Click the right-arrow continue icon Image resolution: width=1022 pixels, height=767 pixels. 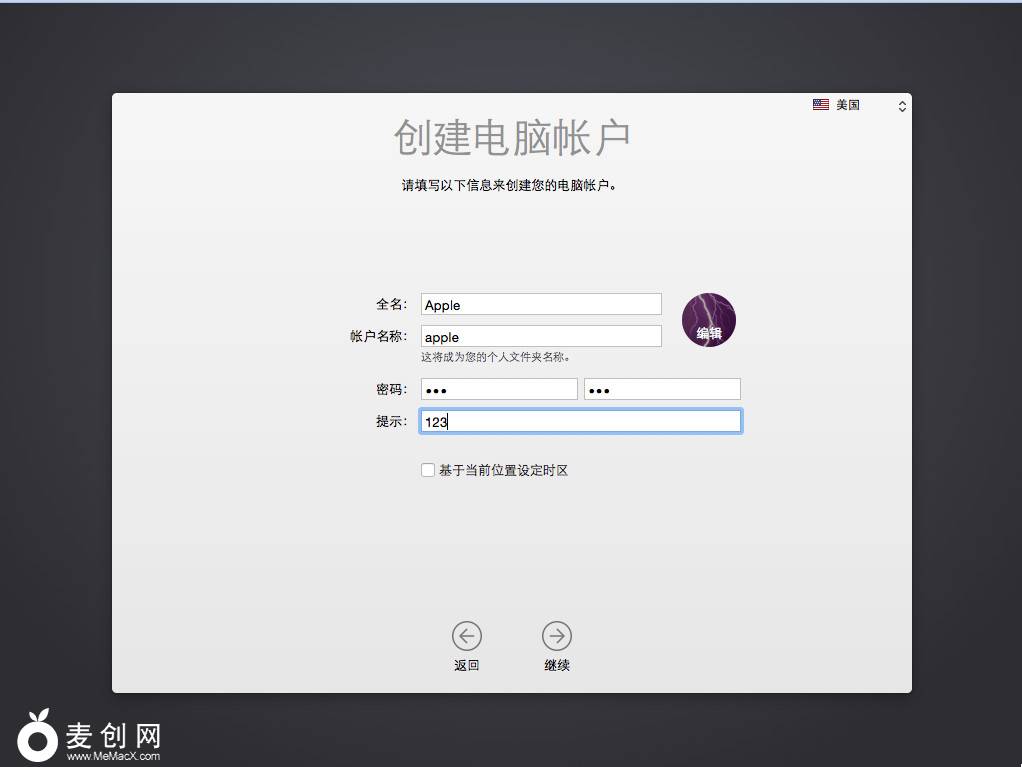click(x=557, y=636)
